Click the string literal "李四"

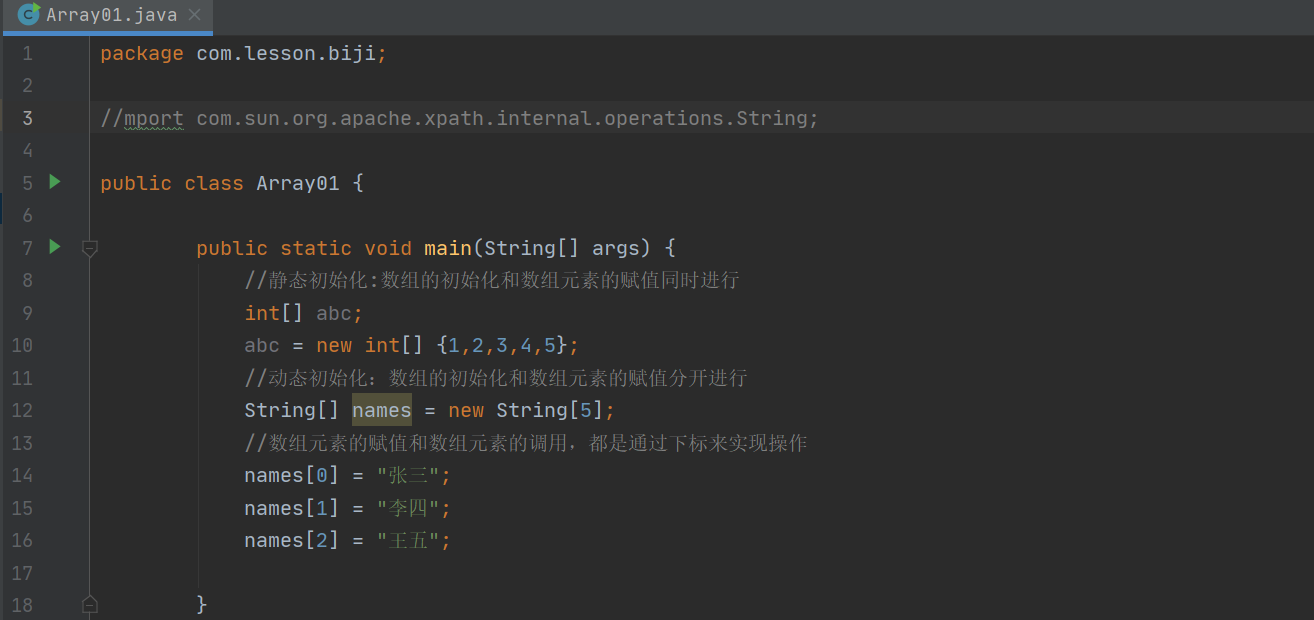tap(408, 508)
